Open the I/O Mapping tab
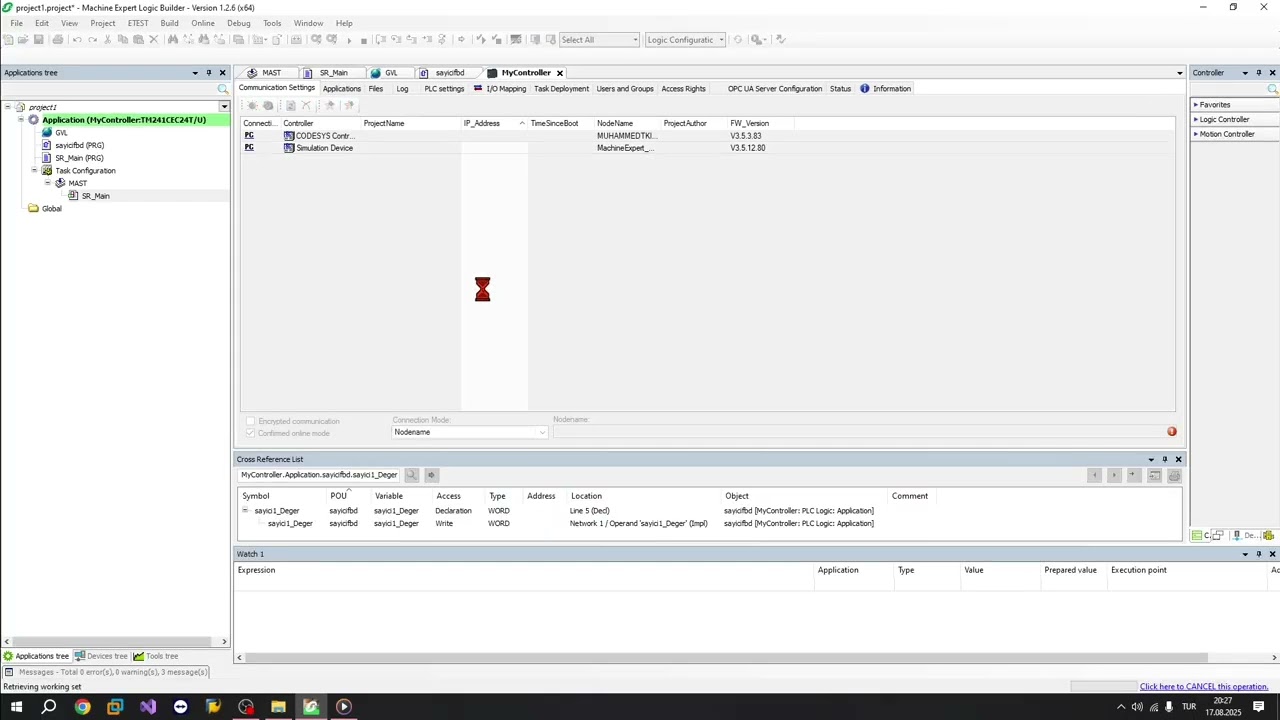Screen dimensions: 1280x720 [500, 89]
